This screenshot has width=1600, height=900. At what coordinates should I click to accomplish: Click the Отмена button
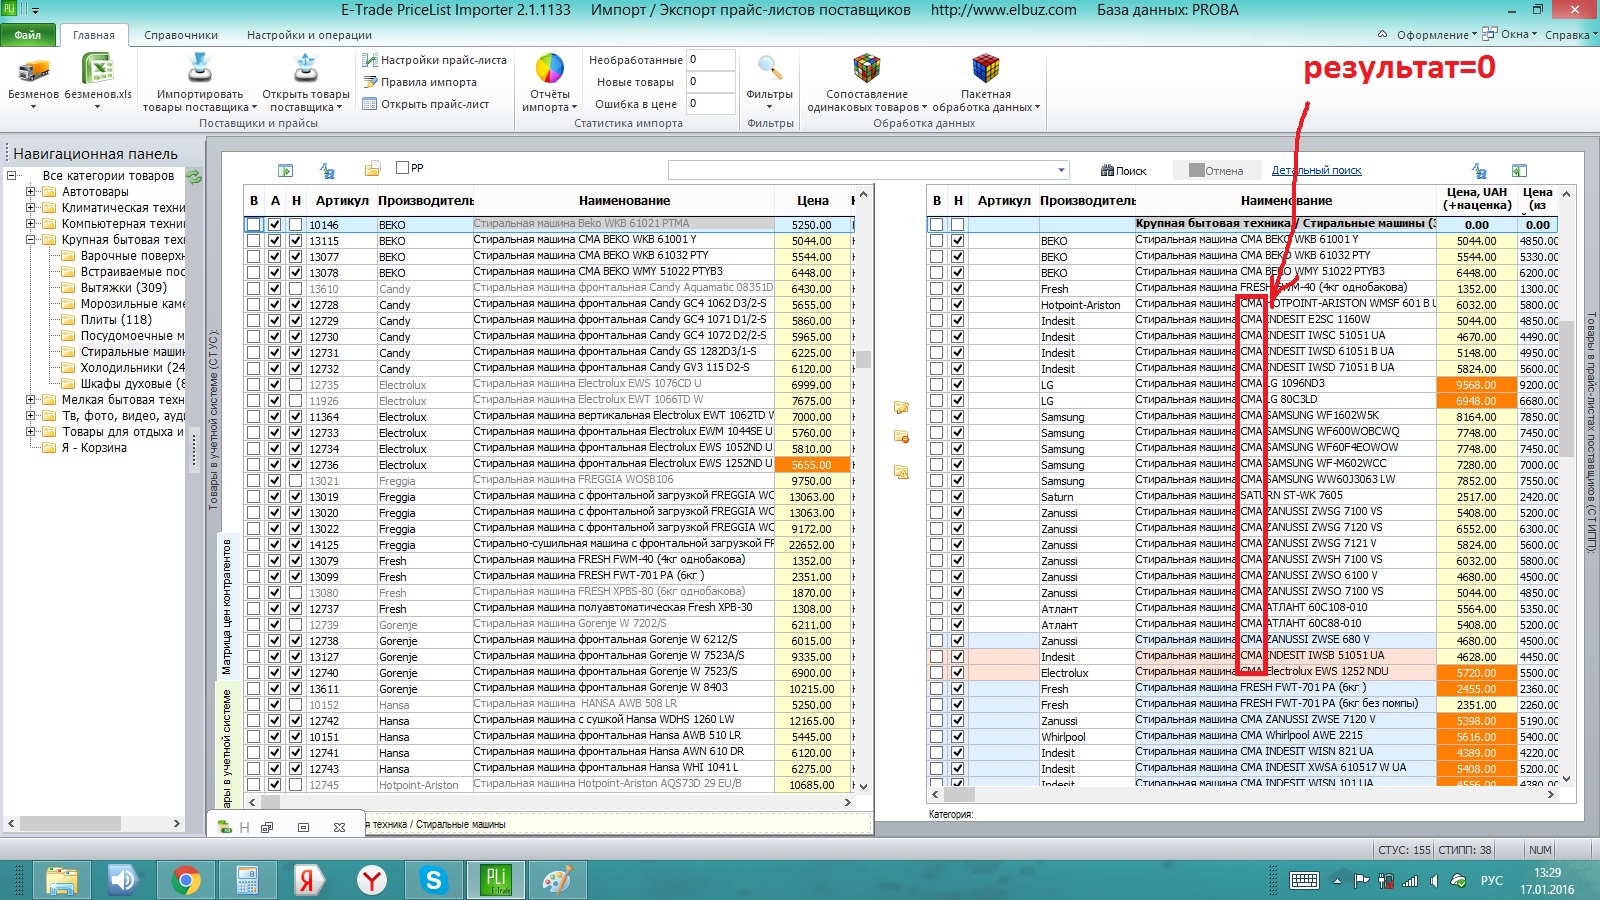click(1215, 171)
